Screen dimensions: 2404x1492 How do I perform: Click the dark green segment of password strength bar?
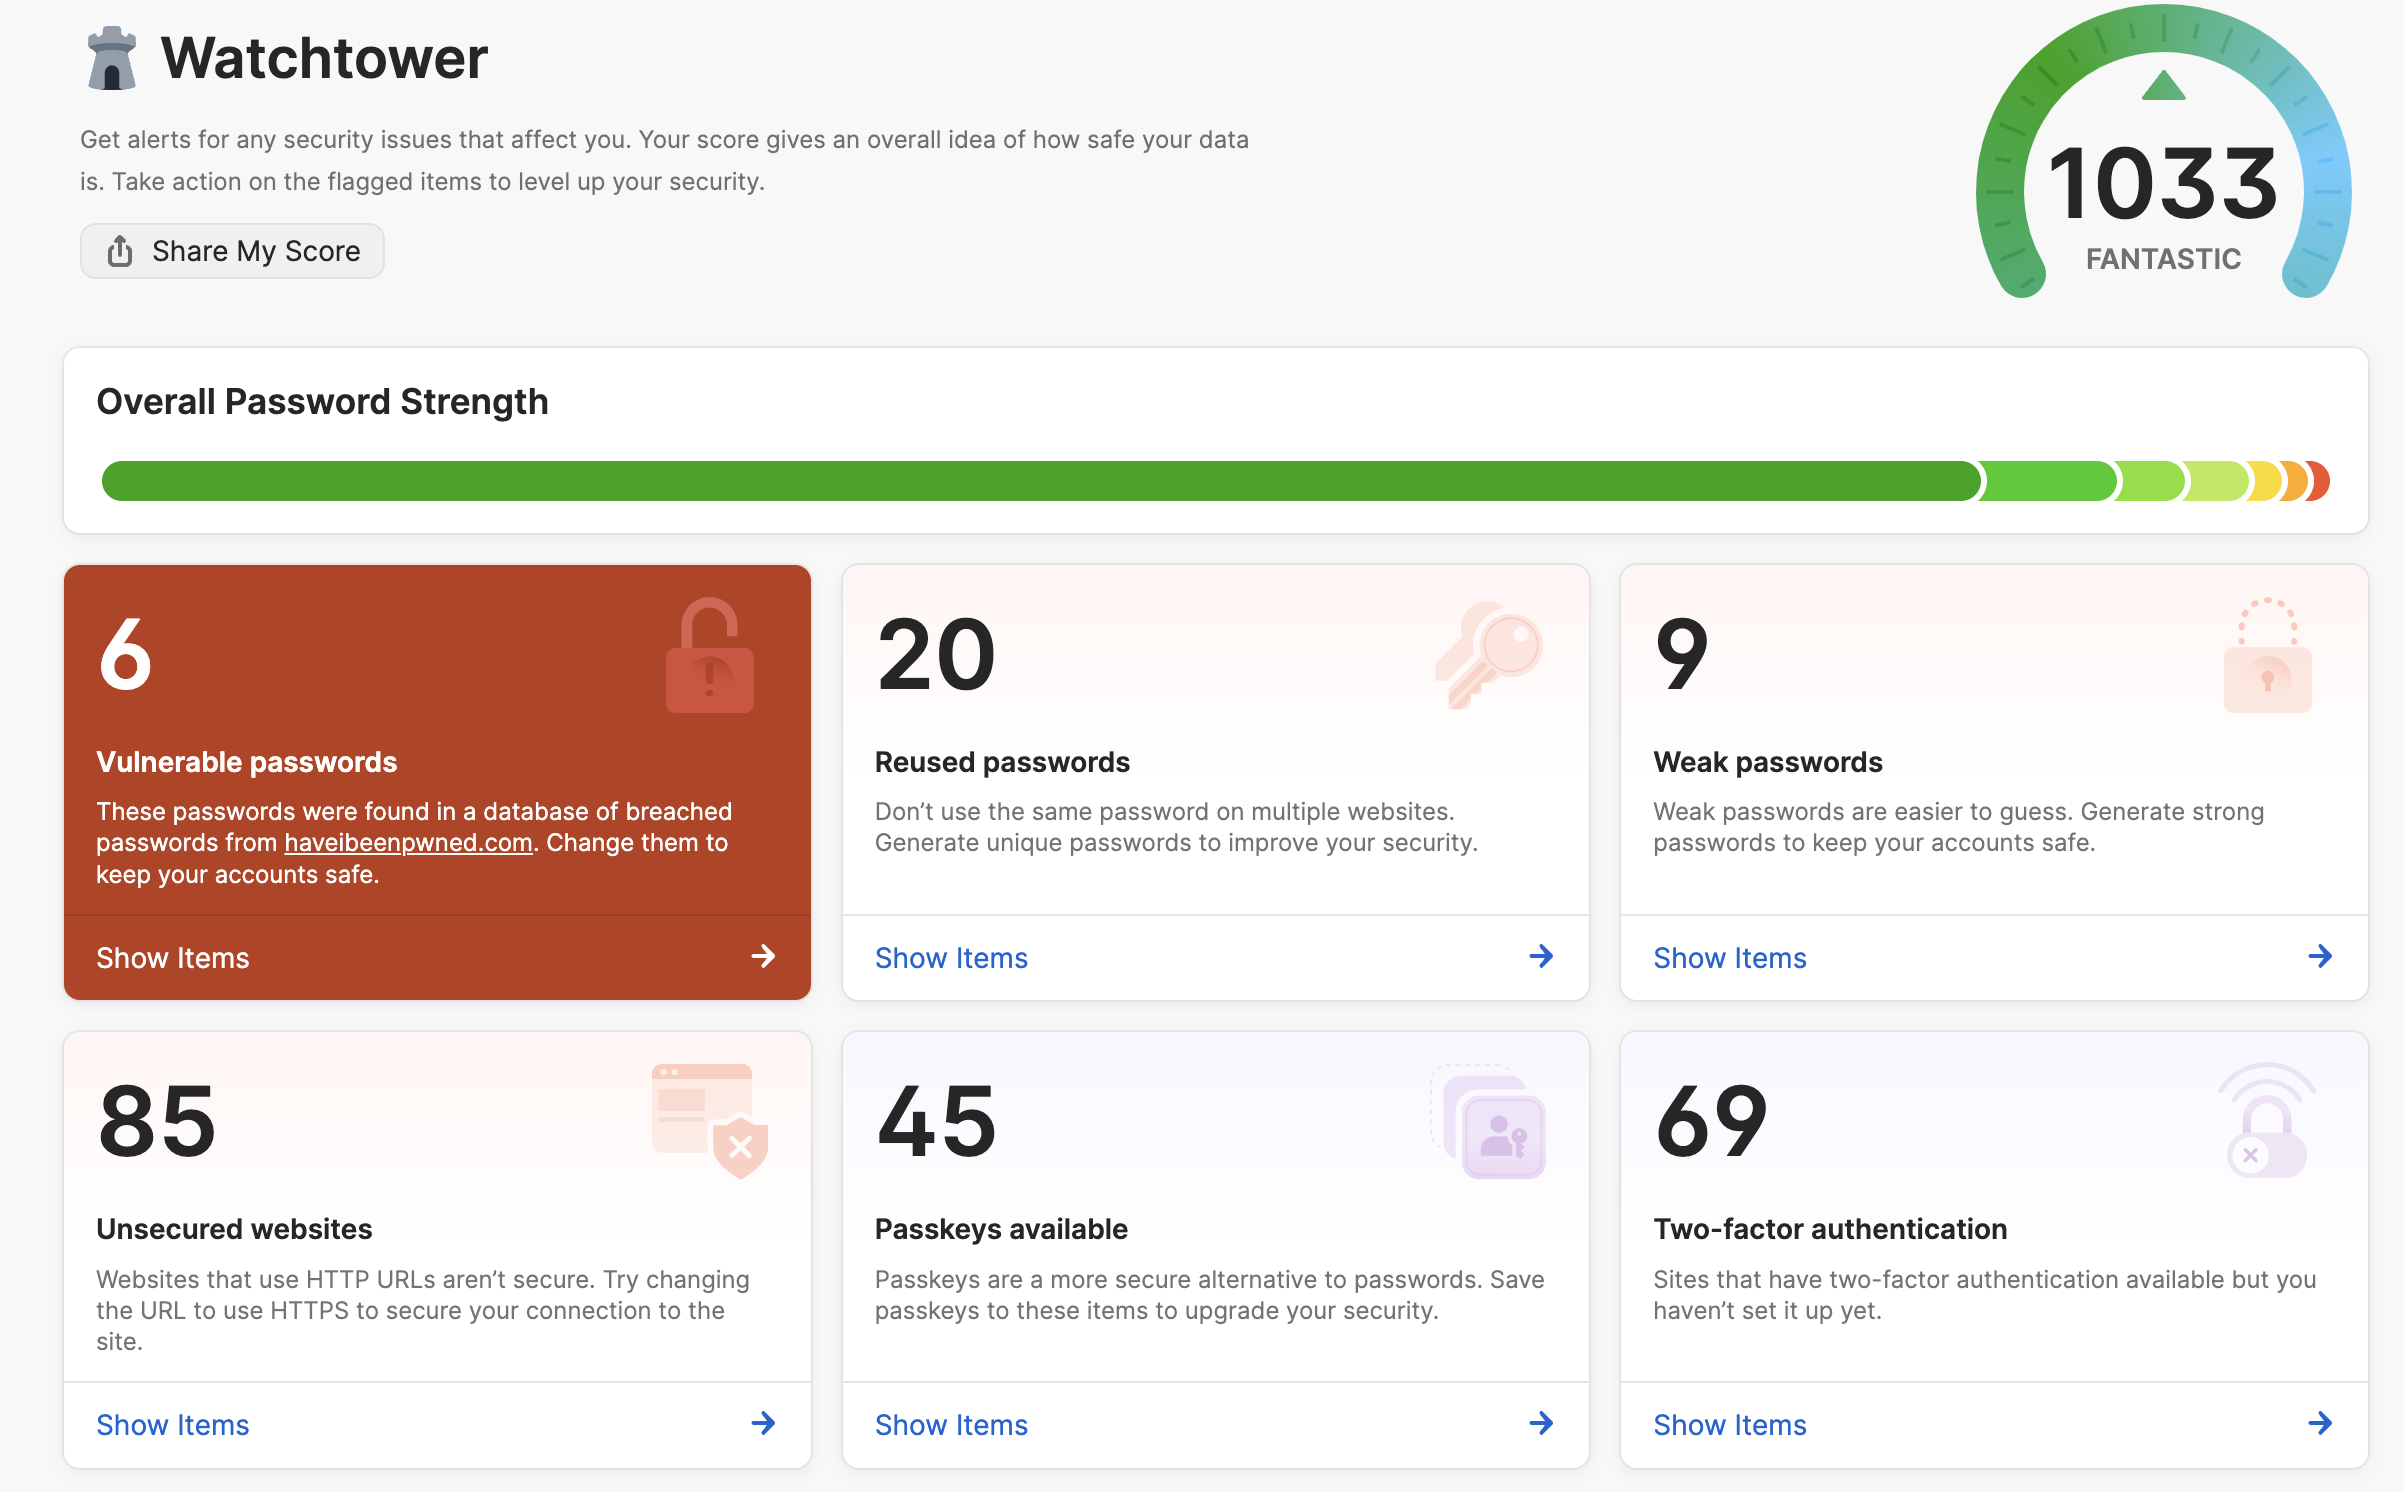[1040, 481]
